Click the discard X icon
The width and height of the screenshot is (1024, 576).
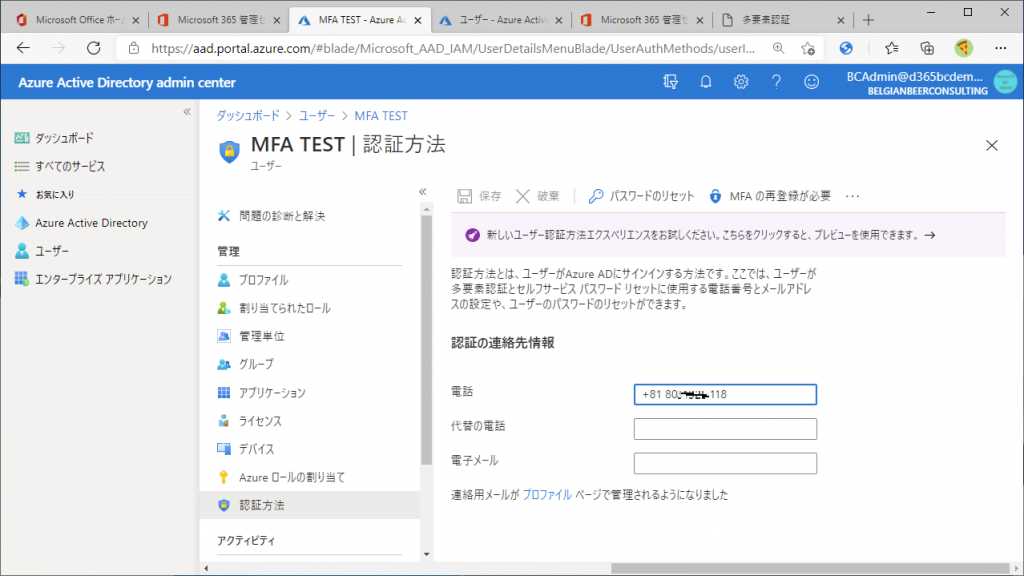tap(522, 196)
